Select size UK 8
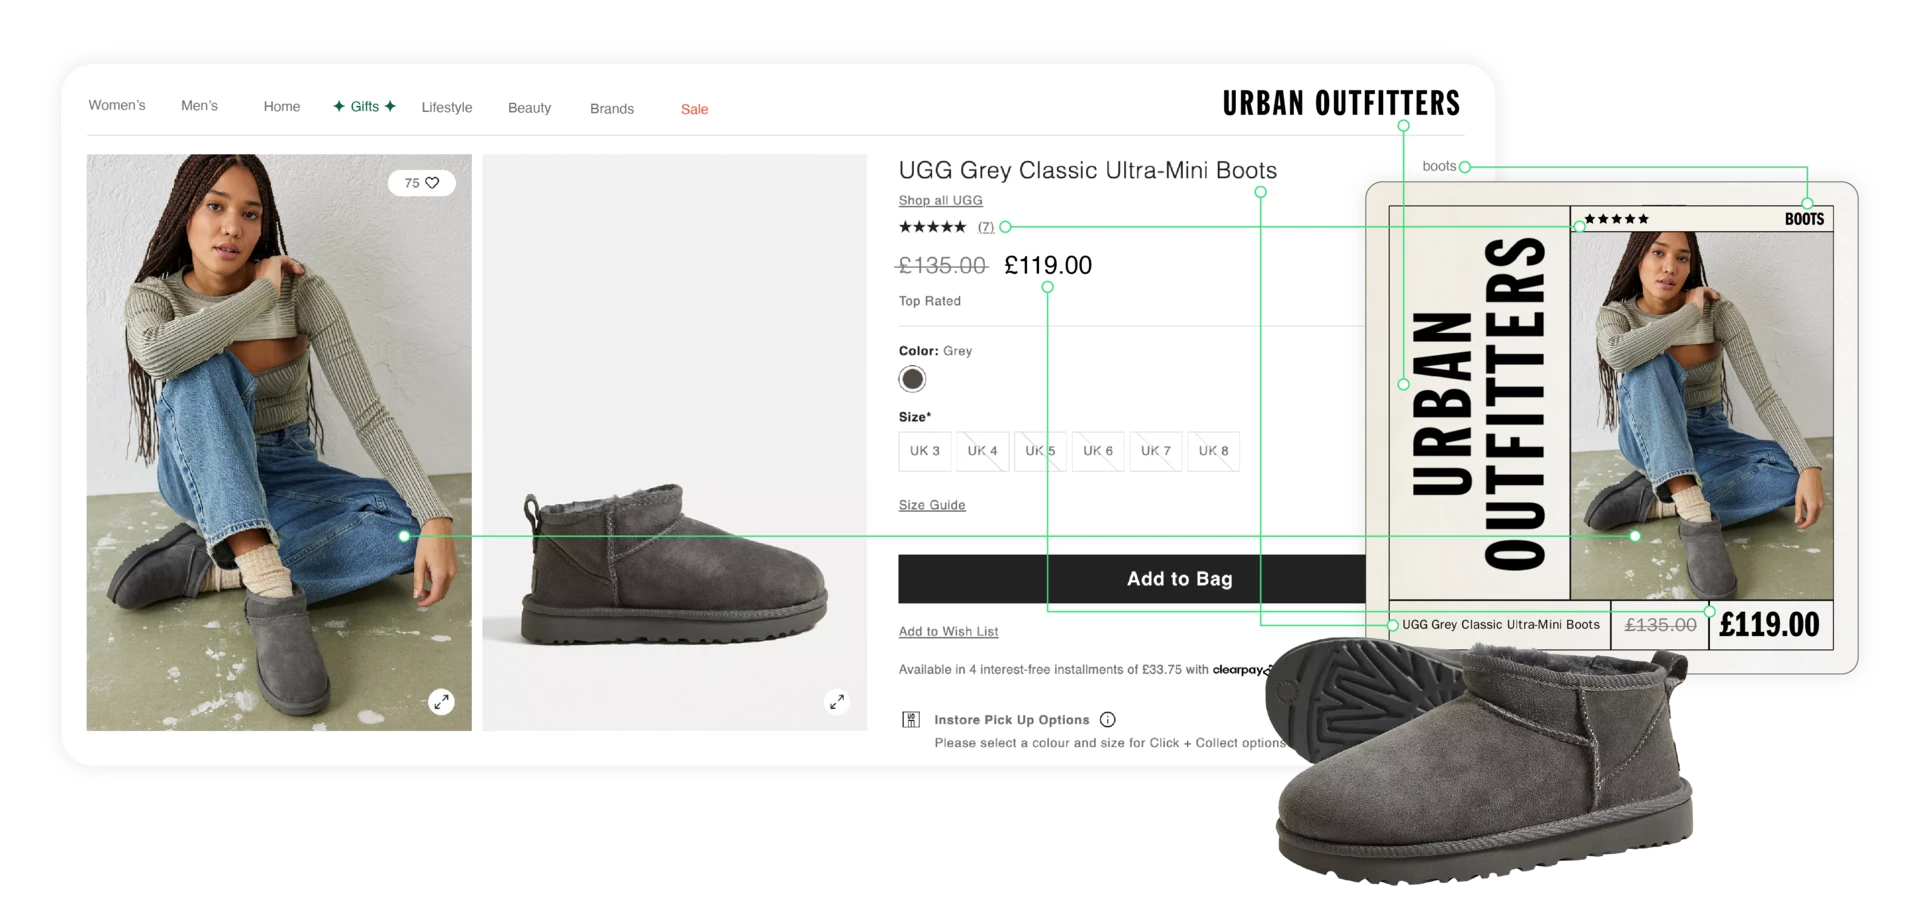Viewport: 1920px width, 912px height. 1213,451
